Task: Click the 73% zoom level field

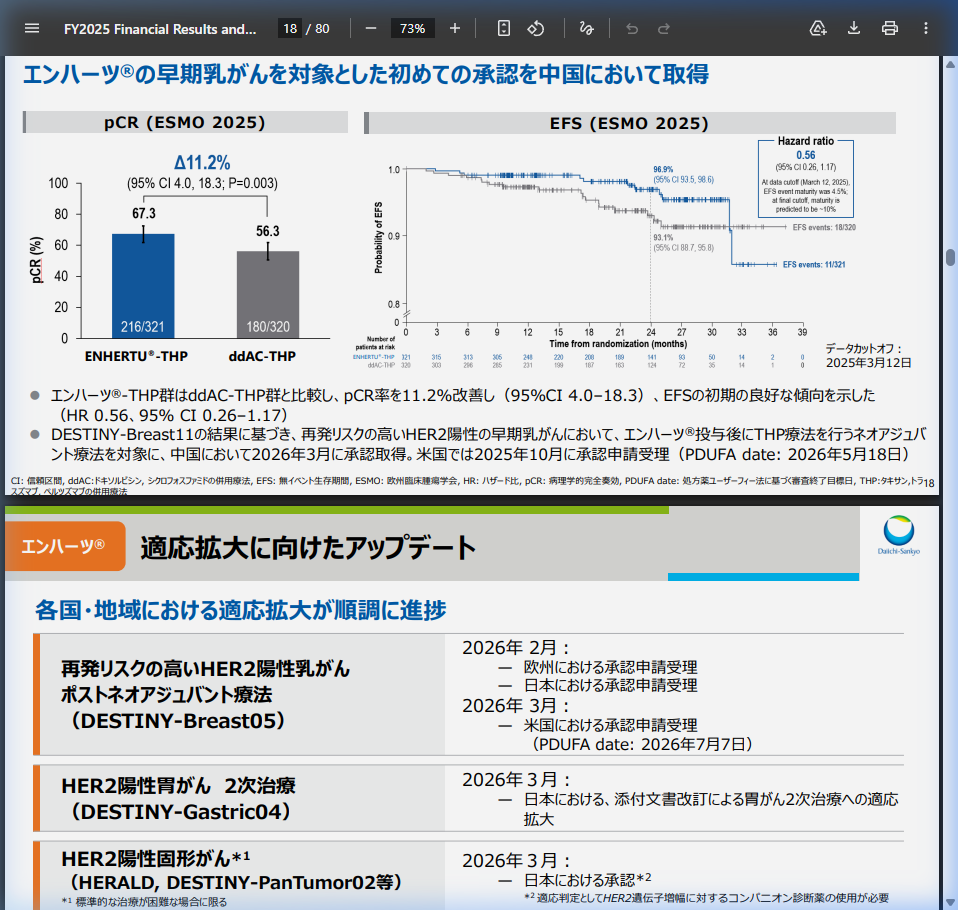Action: pyautogui.click(x=412, y=28)
